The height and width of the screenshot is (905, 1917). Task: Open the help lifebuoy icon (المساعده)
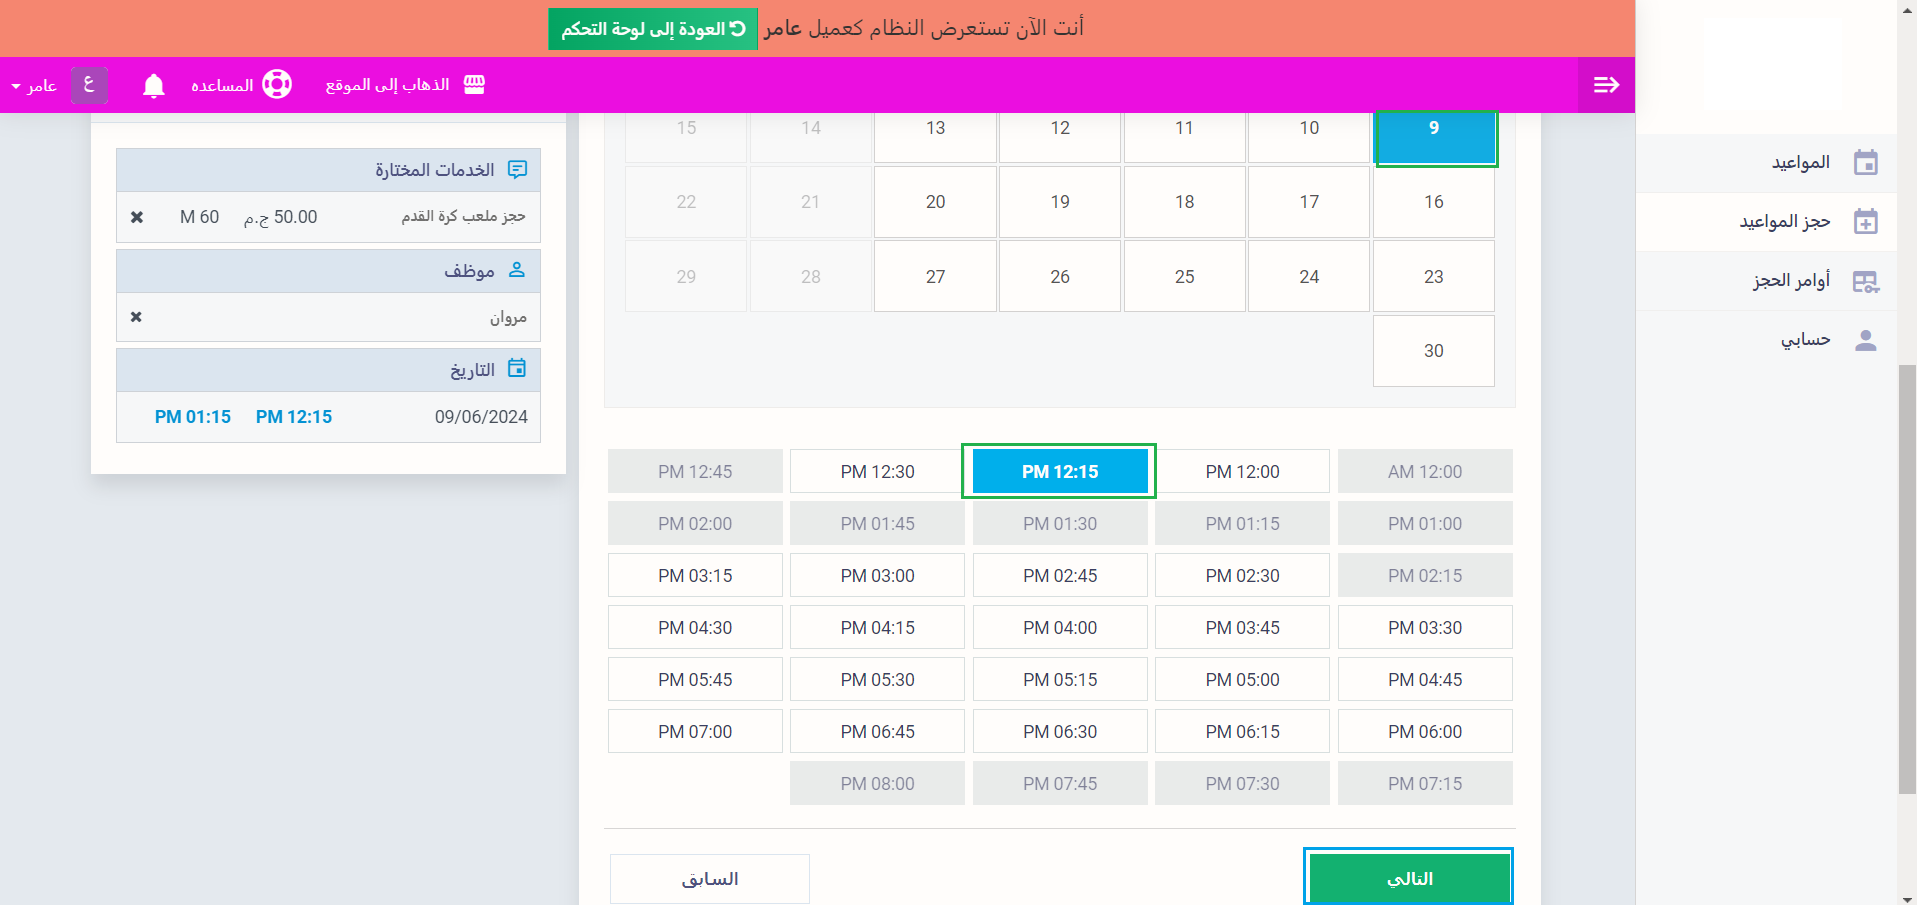tap(277, 85)
